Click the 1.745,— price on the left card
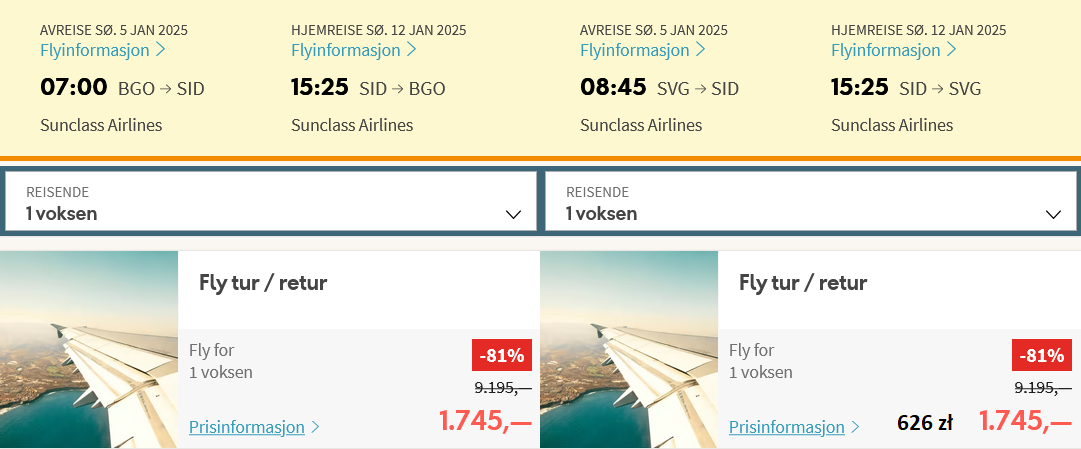The height and width of the screenshot is (449, 1081). point(485,421)
